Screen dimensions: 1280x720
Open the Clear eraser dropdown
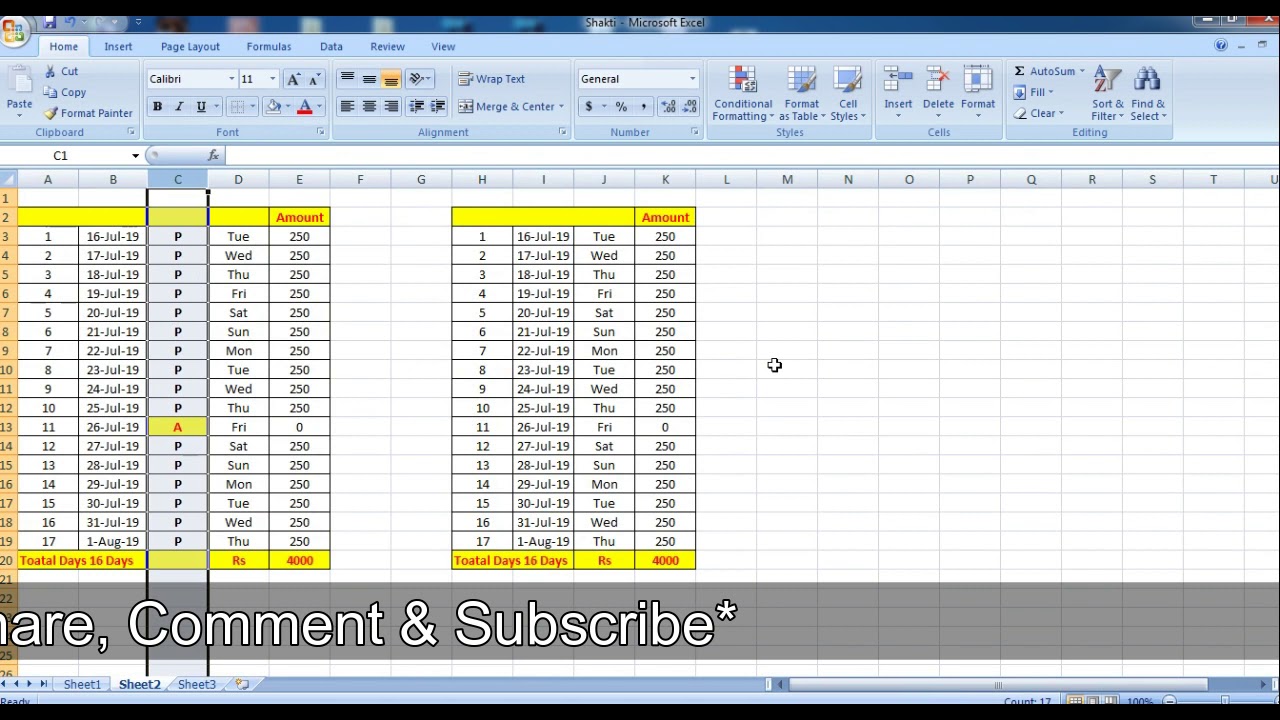pyautogui.click(x=1039, y=113)
